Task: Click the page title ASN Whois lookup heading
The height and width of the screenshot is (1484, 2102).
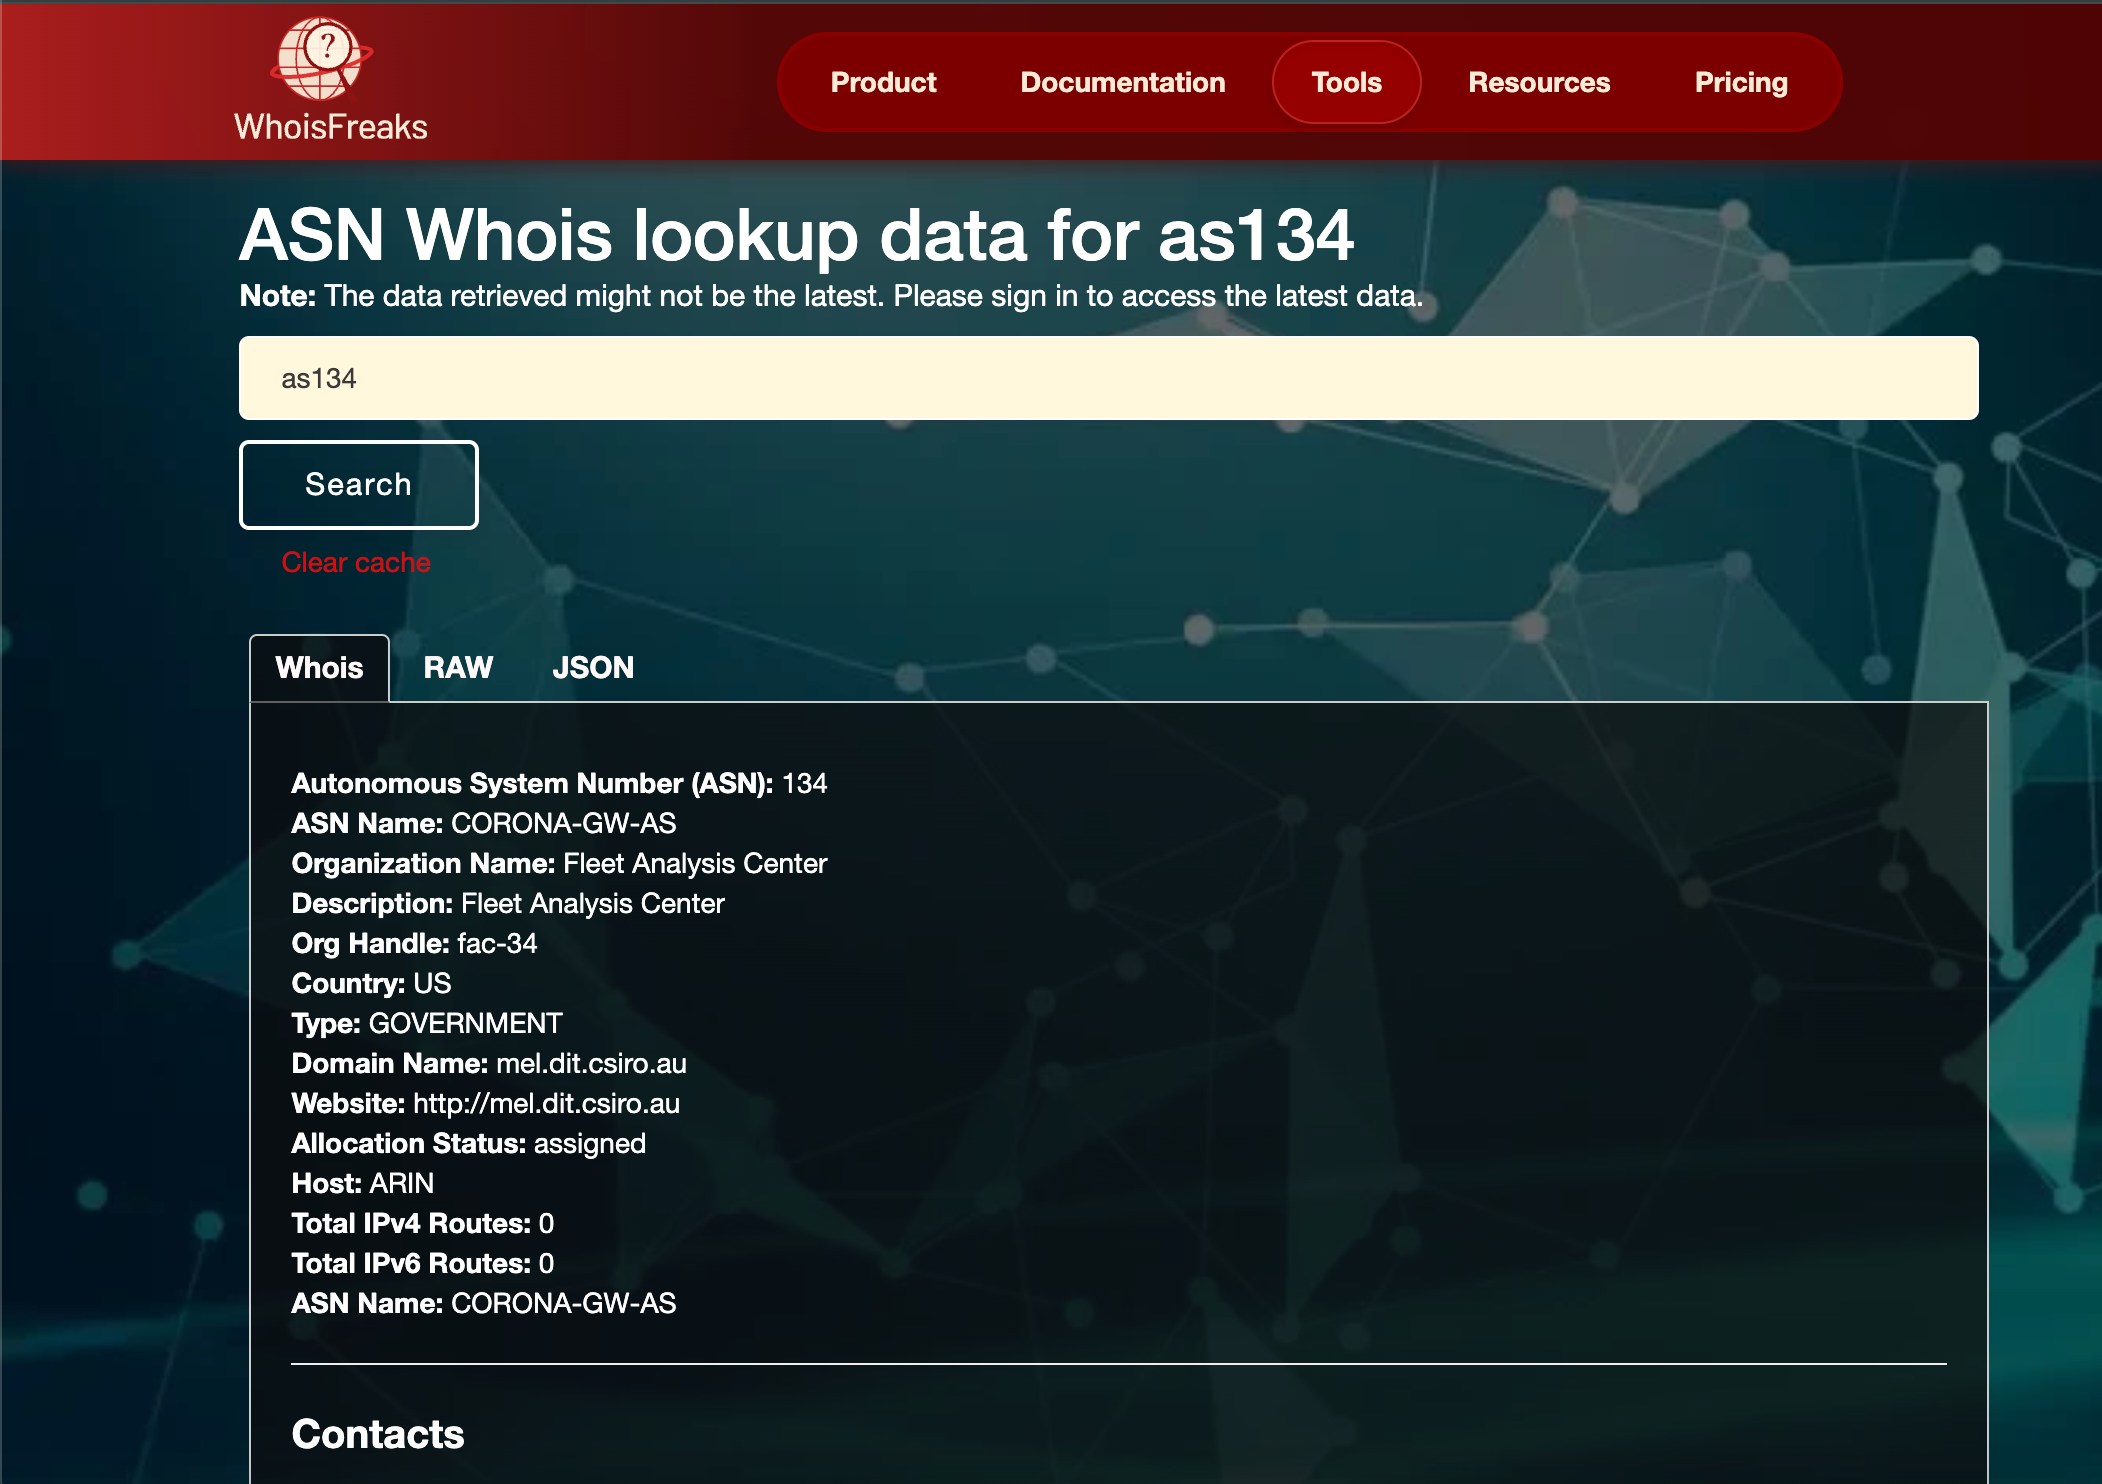Action: point(796,236)
